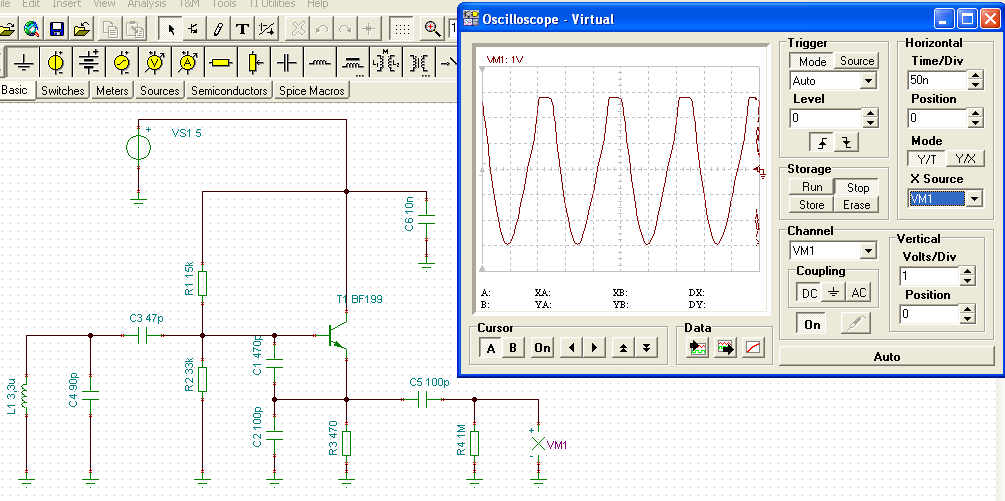Click the Volts/Div input field

[929, 277]
